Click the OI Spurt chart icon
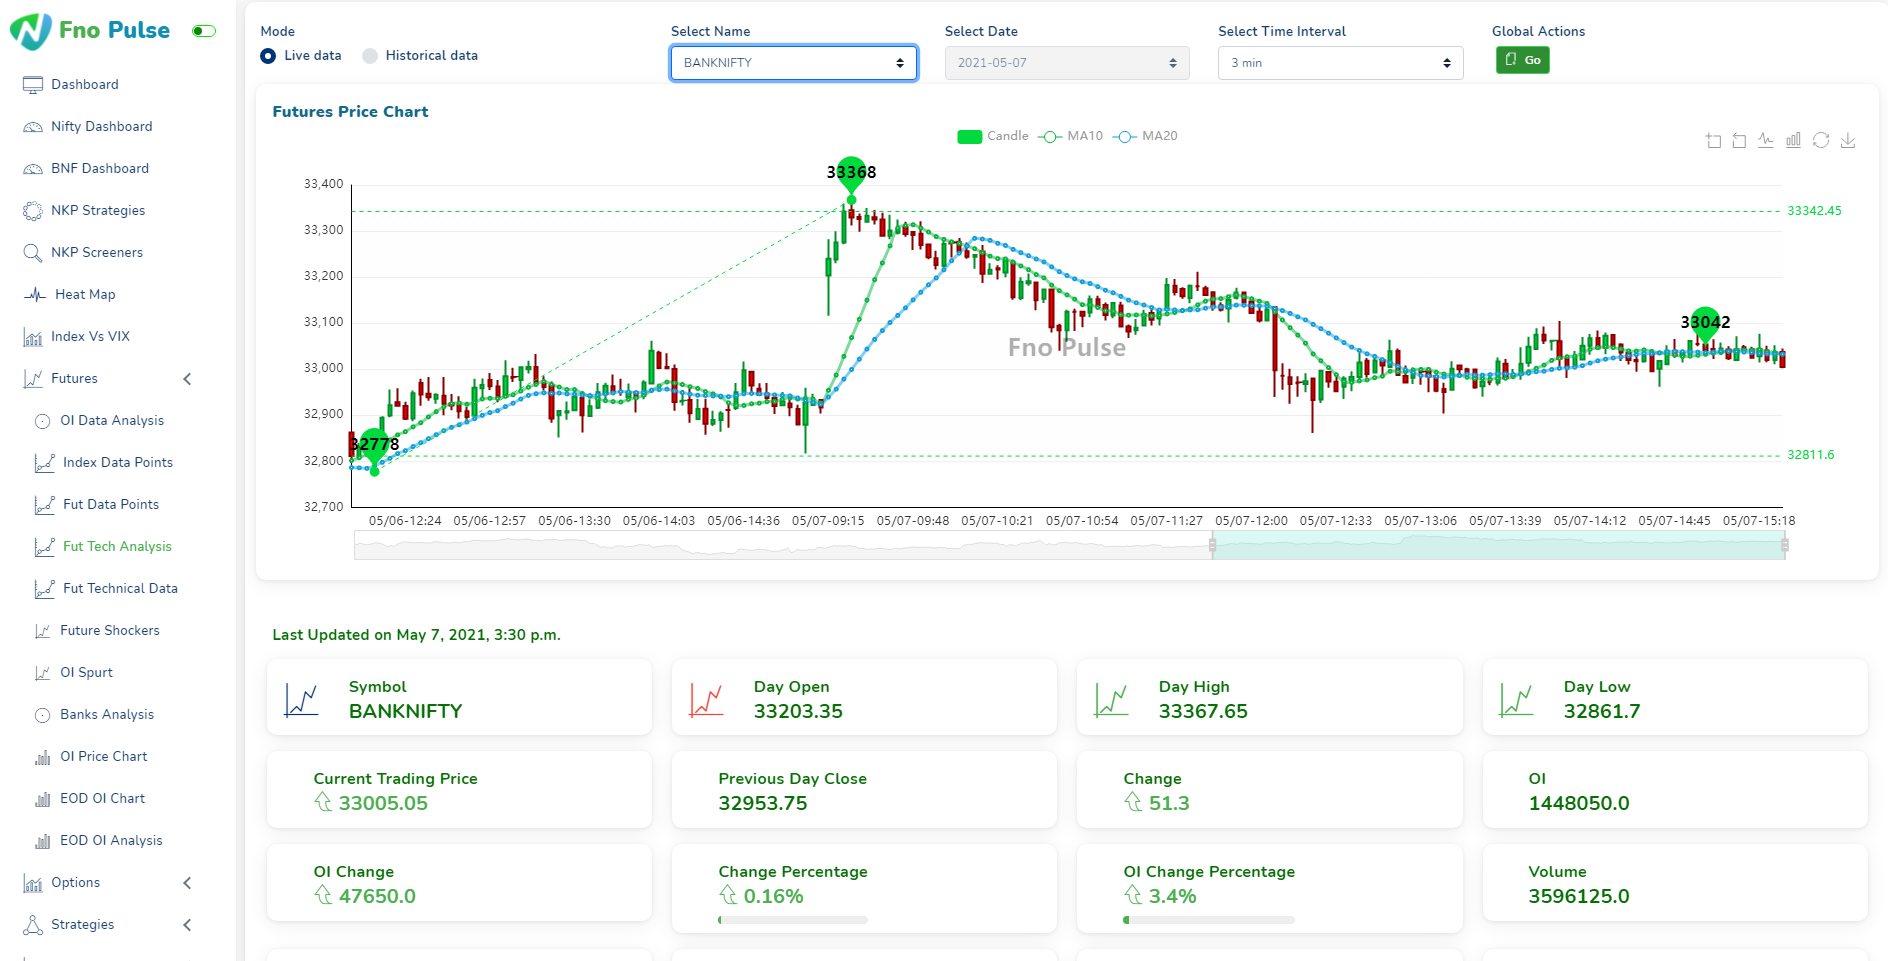 coord(43,673)
